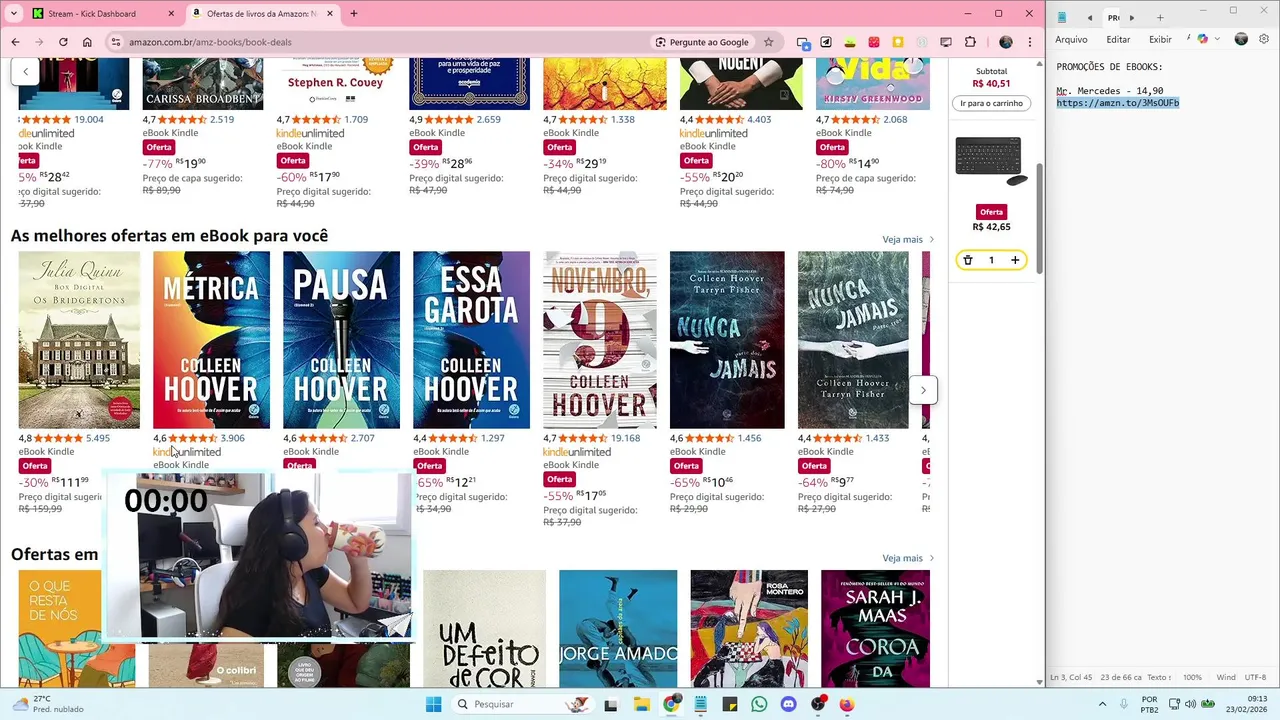Open Firefox from the taskbar
The height and width of the screenshot is (720, 1280).
[x=847, y=704]
